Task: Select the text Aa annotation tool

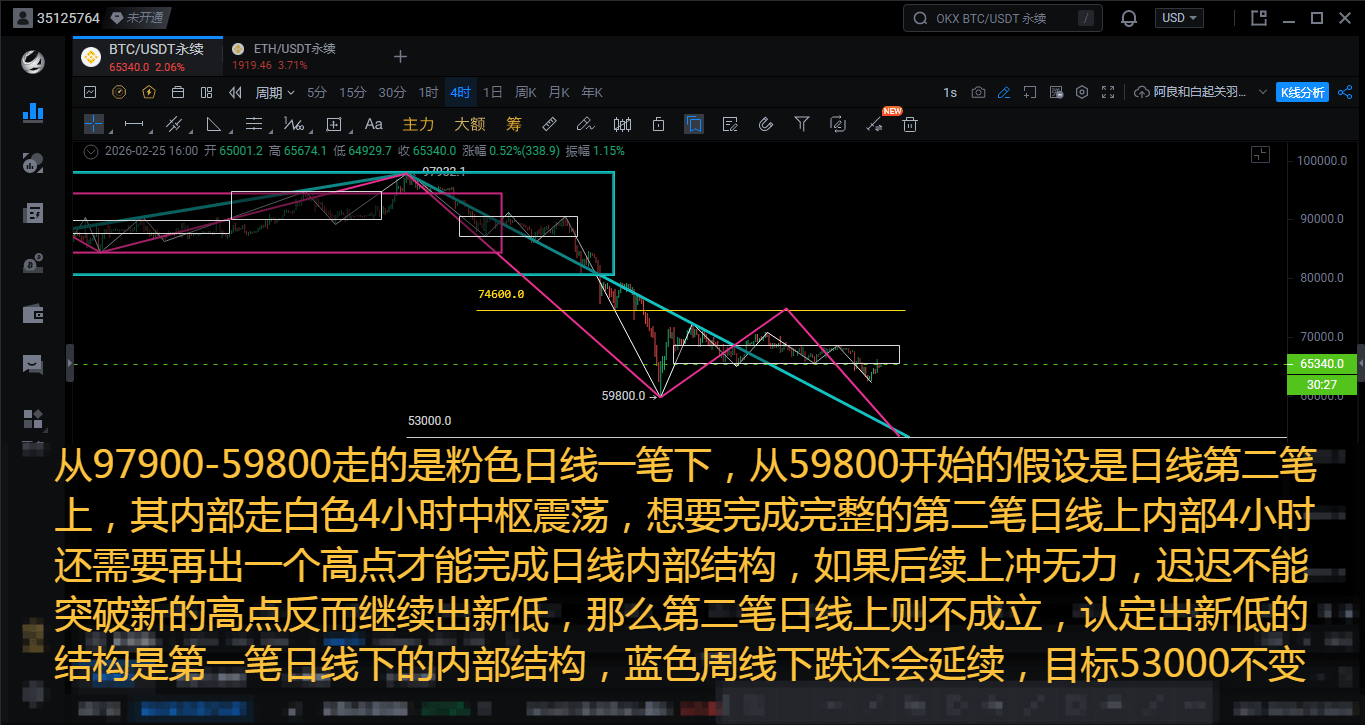Action: pyautogui.click(x=374, y=125)
